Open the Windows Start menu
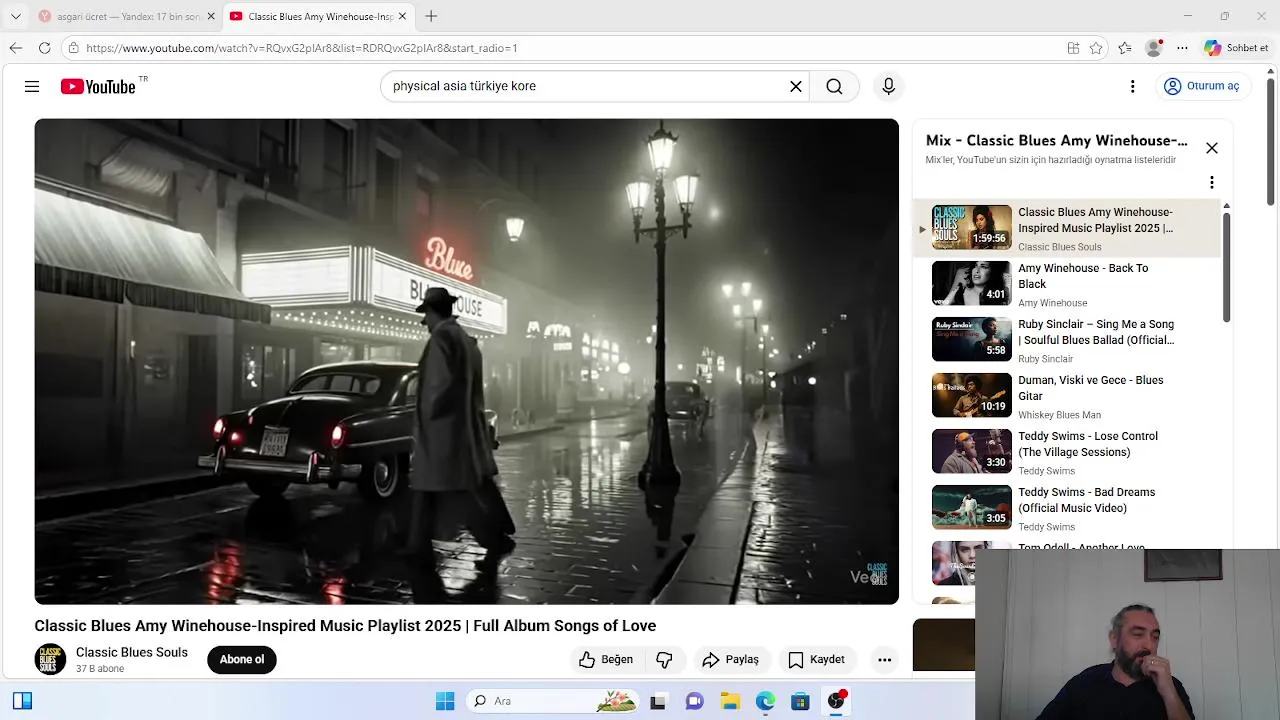Viewport: 1280px width, 720px height. click(x=445, y=701)
